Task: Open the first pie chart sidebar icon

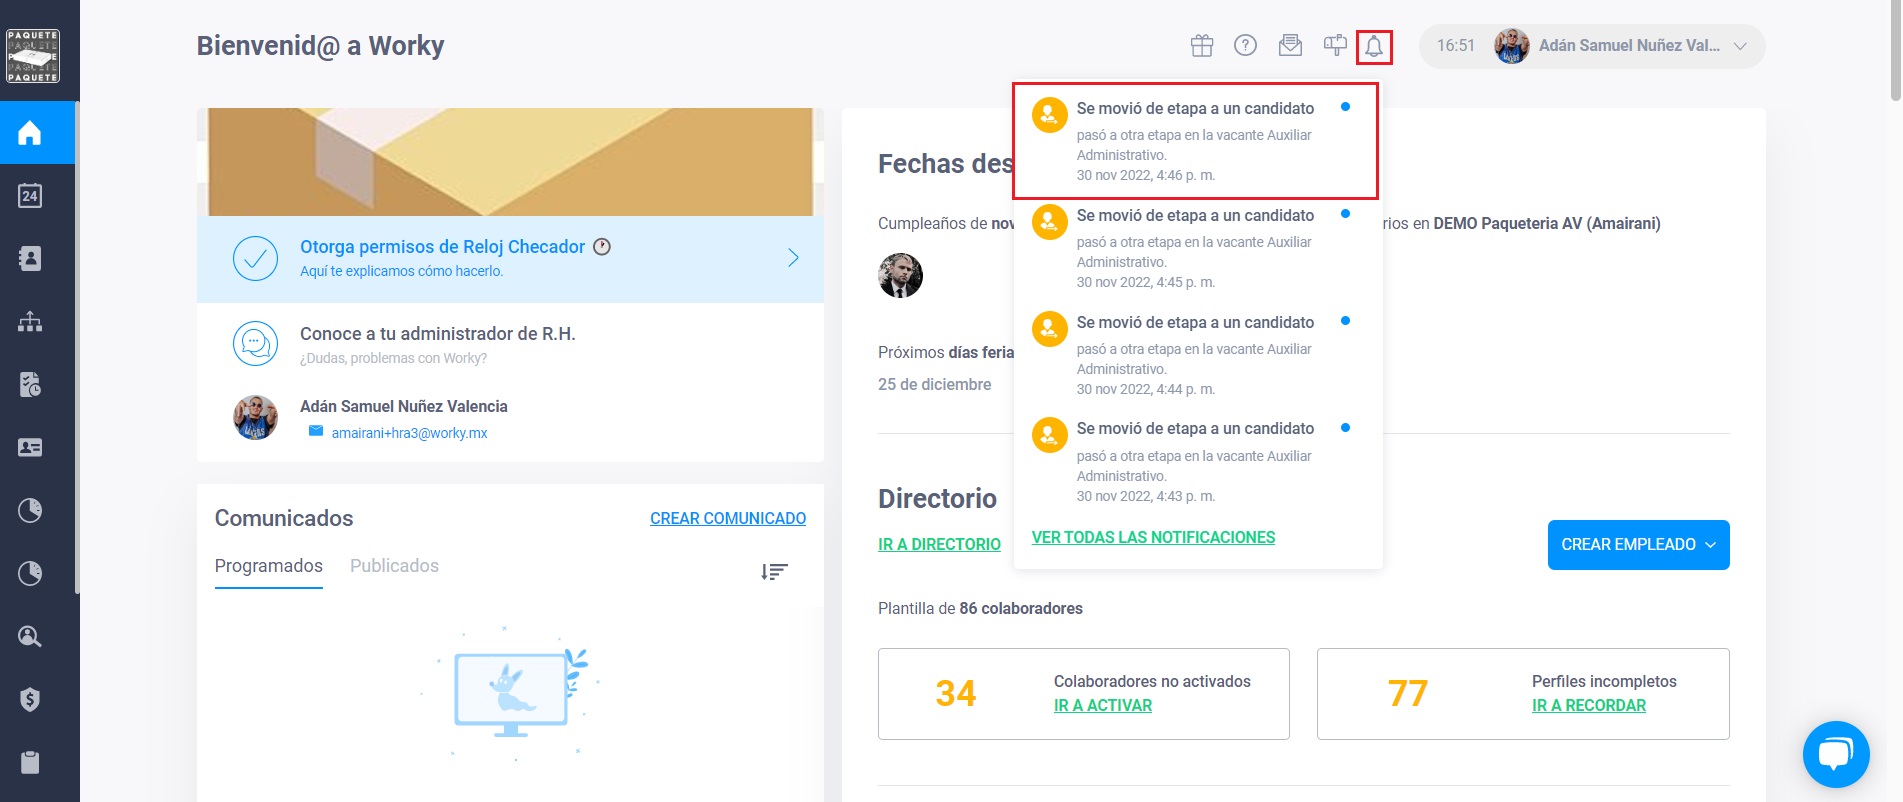Action: point(30,511)
